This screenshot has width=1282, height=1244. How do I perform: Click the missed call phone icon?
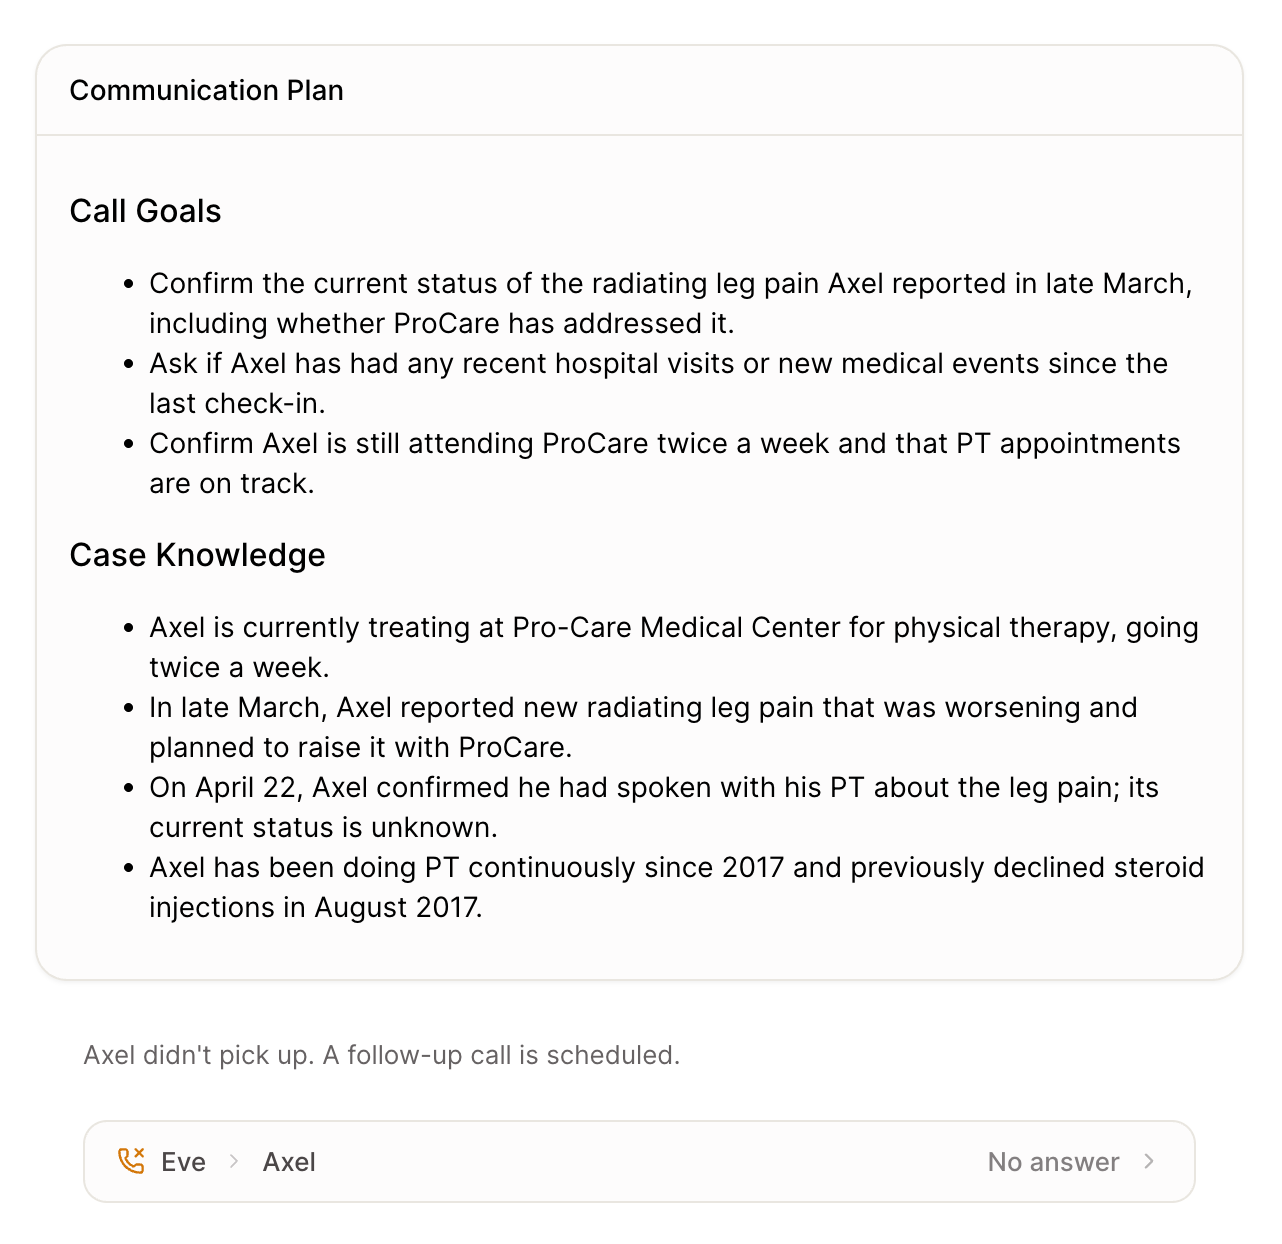131,1161
